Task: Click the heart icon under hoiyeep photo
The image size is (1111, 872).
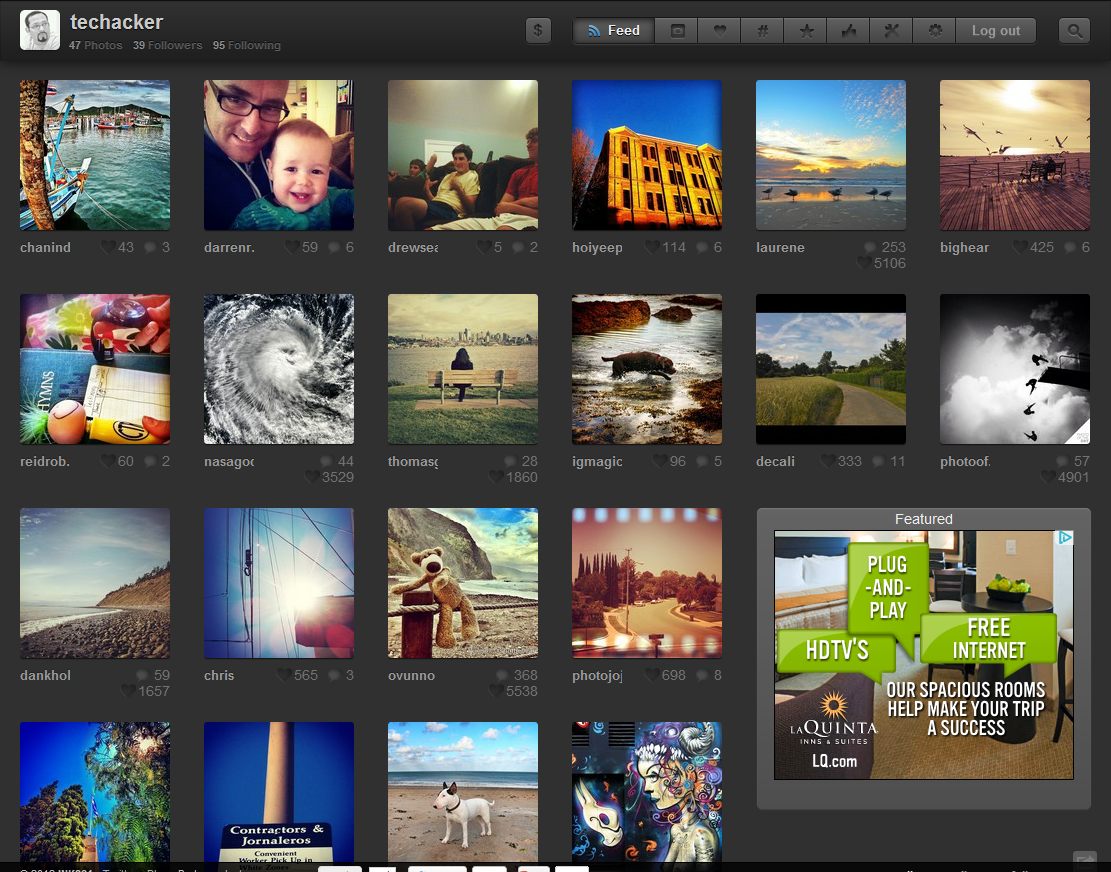Action: (652, 247)
